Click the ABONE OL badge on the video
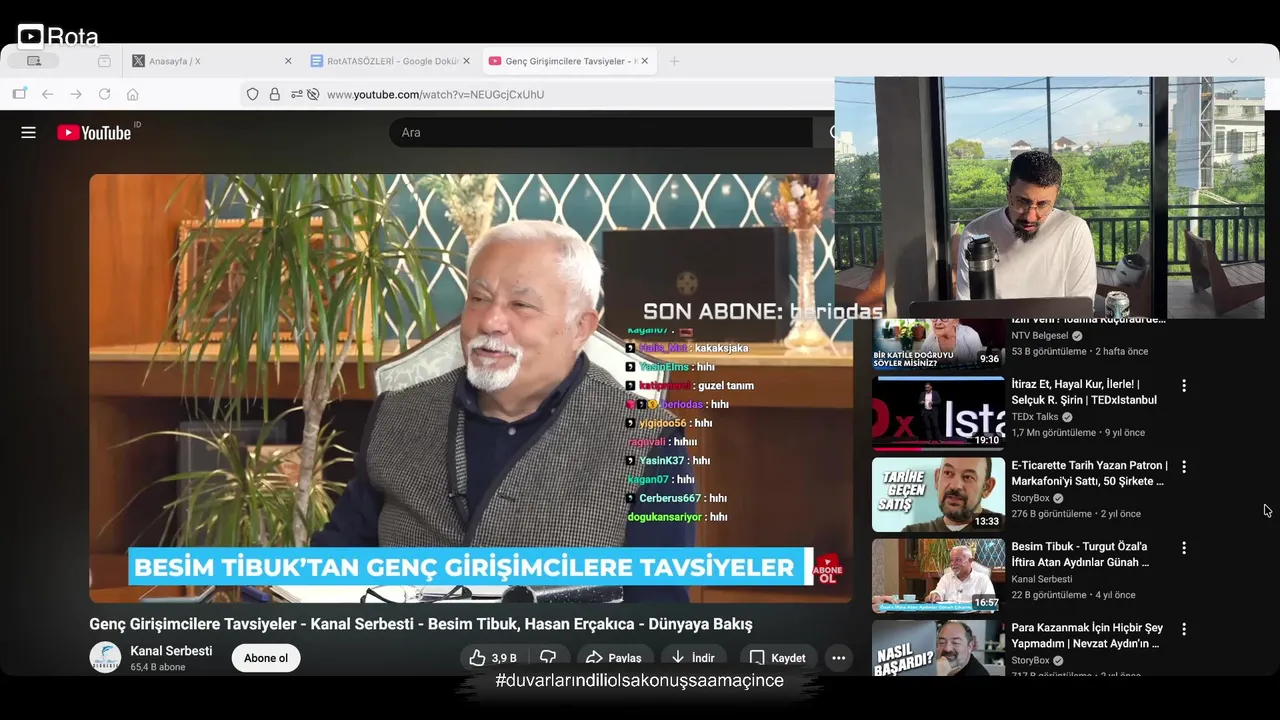Viewport: 1280px width, 720px height. pos(828,571)
